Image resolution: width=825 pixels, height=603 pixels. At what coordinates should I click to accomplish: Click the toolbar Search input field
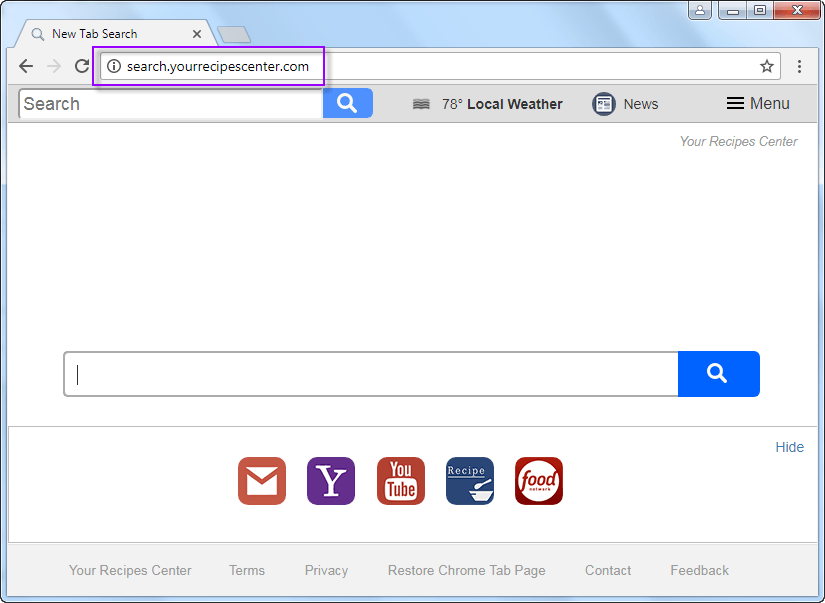[170, 104]
